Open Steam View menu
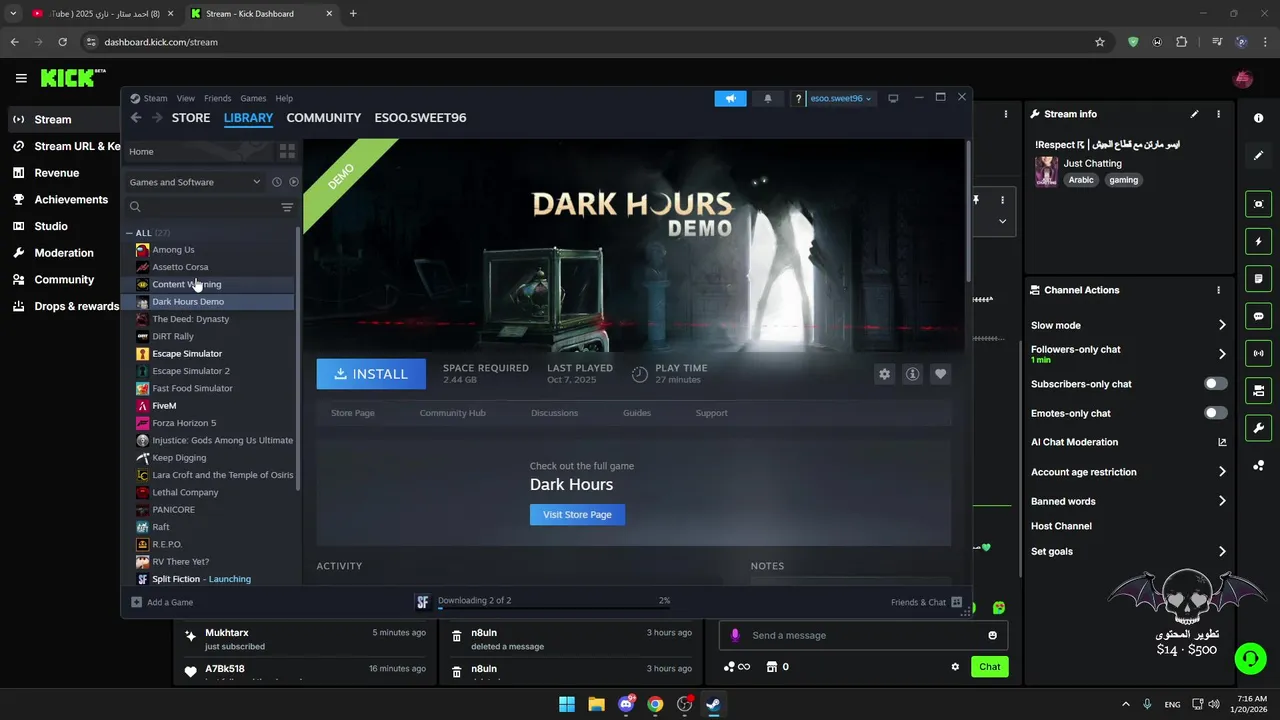This screenshot has width=1280, height=720. pos(186,98)
